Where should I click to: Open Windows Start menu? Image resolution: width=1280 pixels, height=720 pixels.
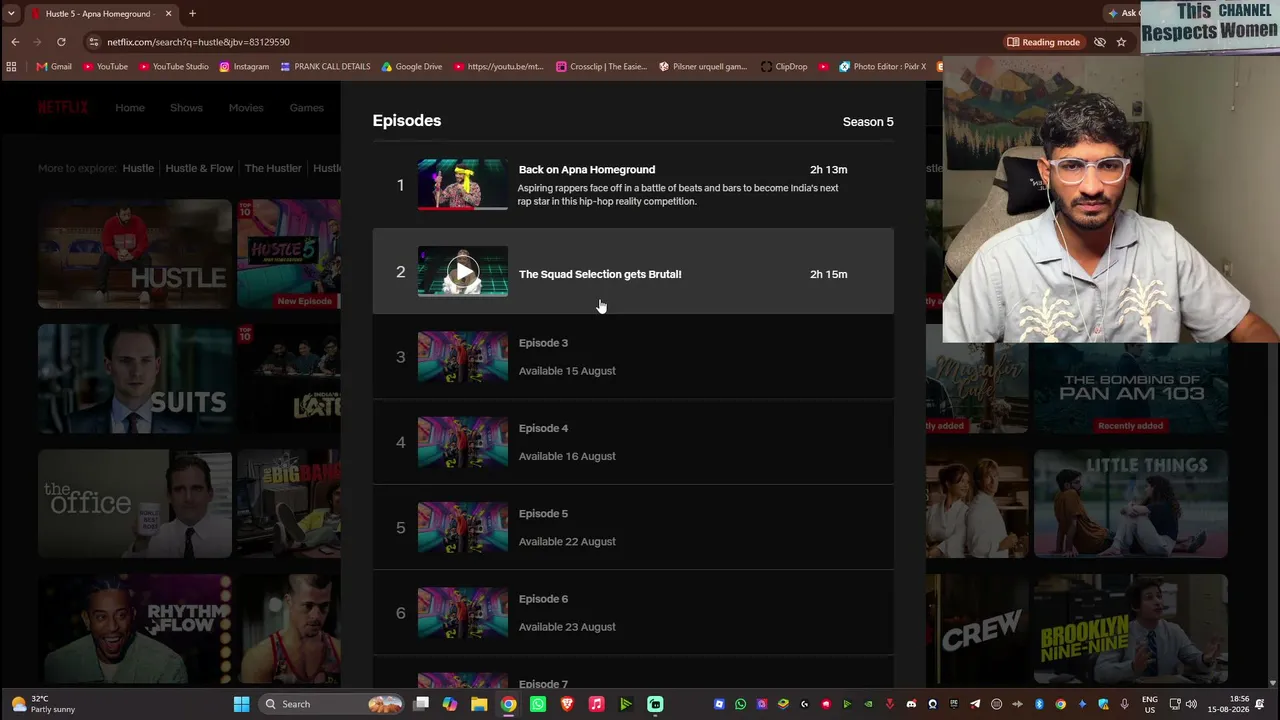241,704
